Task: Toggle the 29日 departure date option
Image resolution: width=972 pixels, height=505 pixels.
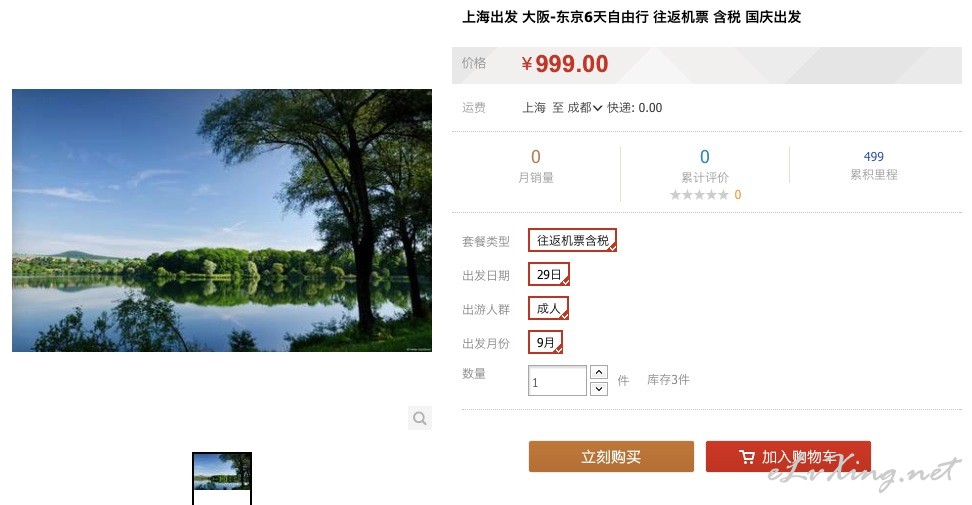Action: click(549, 274)
